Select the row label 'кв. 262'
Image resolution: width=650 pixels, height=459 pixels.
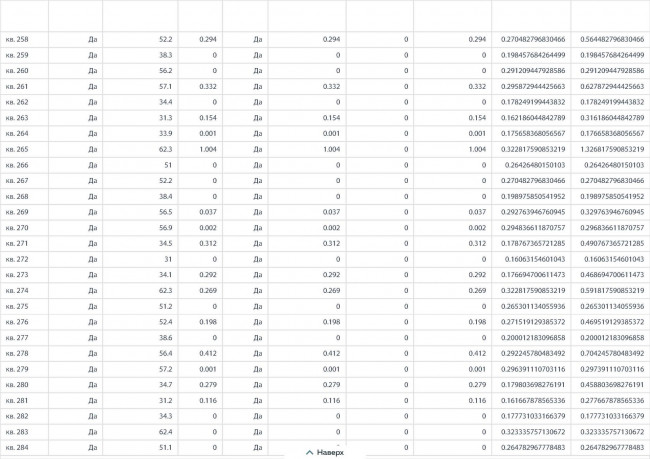pyautogui.click(x=17, y=102)
